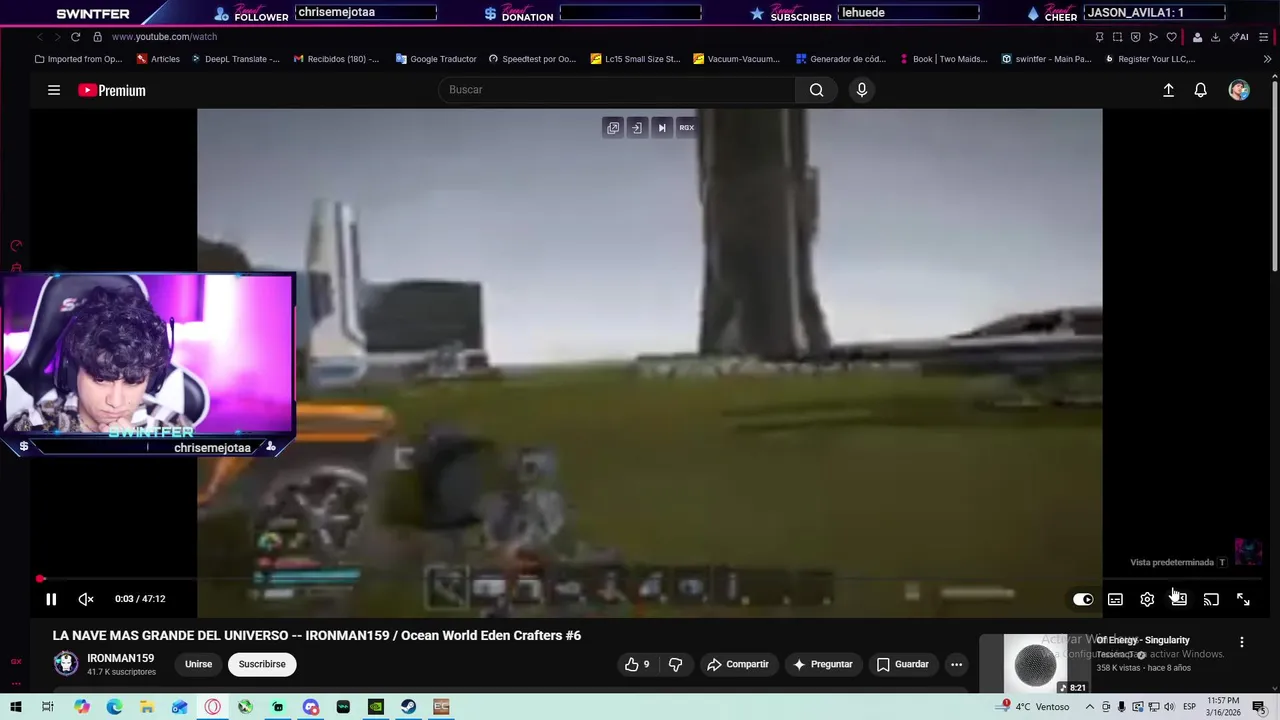The height and width of the screenshot is (720, 1280).
Task: Click the youtube.com address bar
Action: (x=164, y=37)
